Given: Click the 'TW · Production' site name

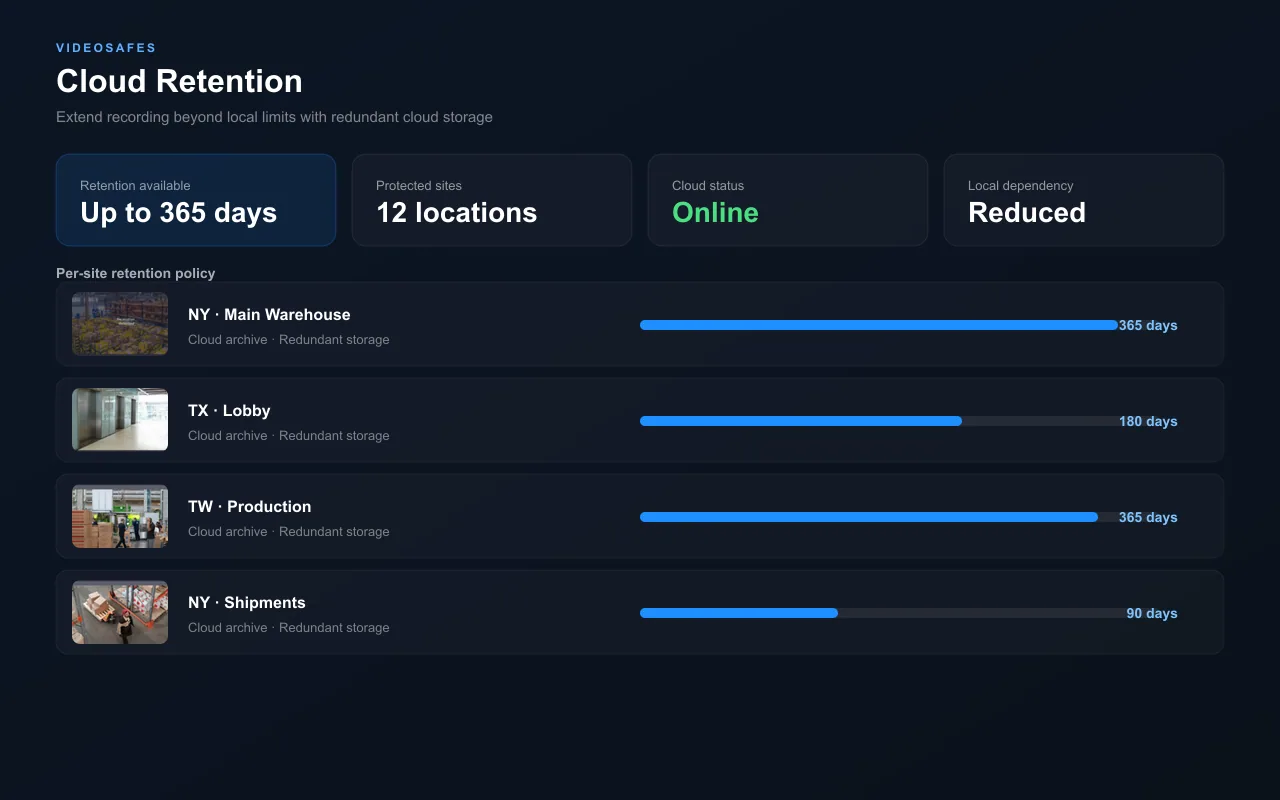Looking at the screenshot, I should pos(249,506).
